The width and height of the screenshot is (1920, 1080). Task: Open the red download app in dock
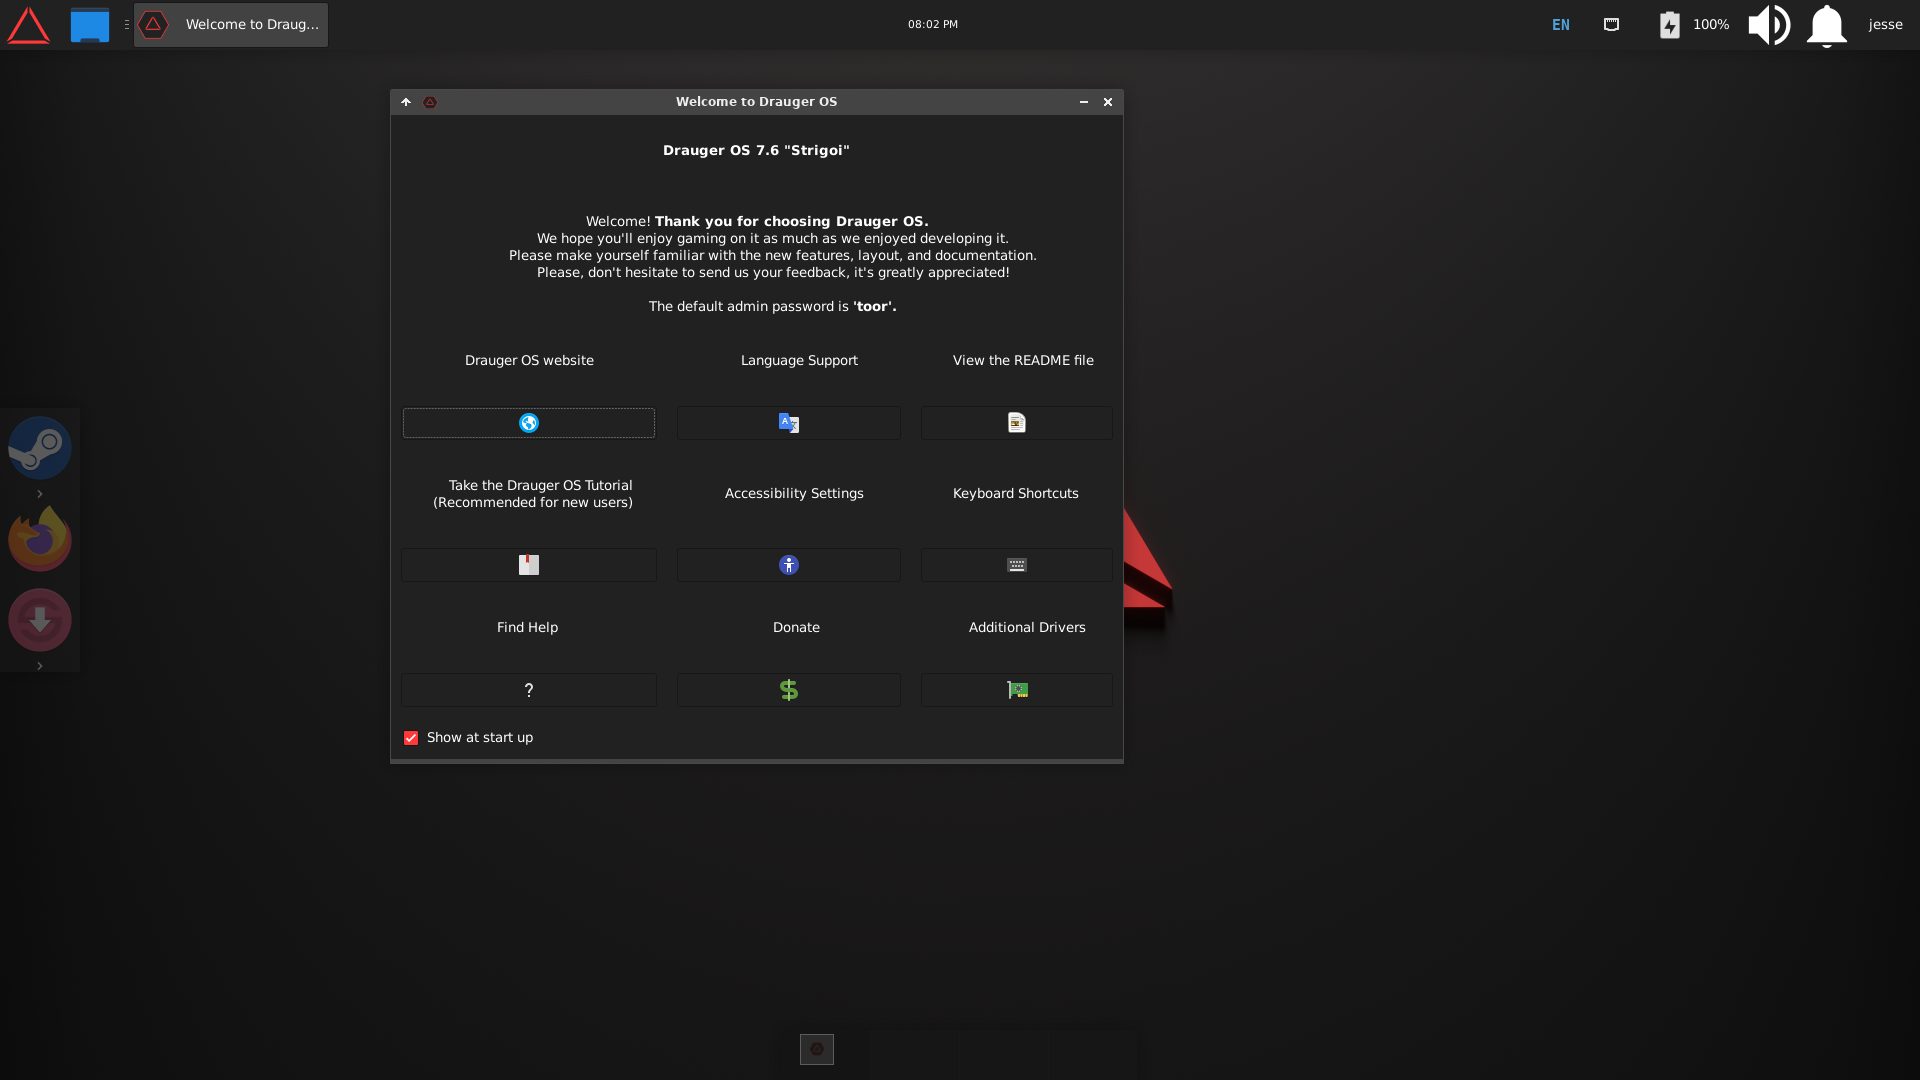[40, 620]
